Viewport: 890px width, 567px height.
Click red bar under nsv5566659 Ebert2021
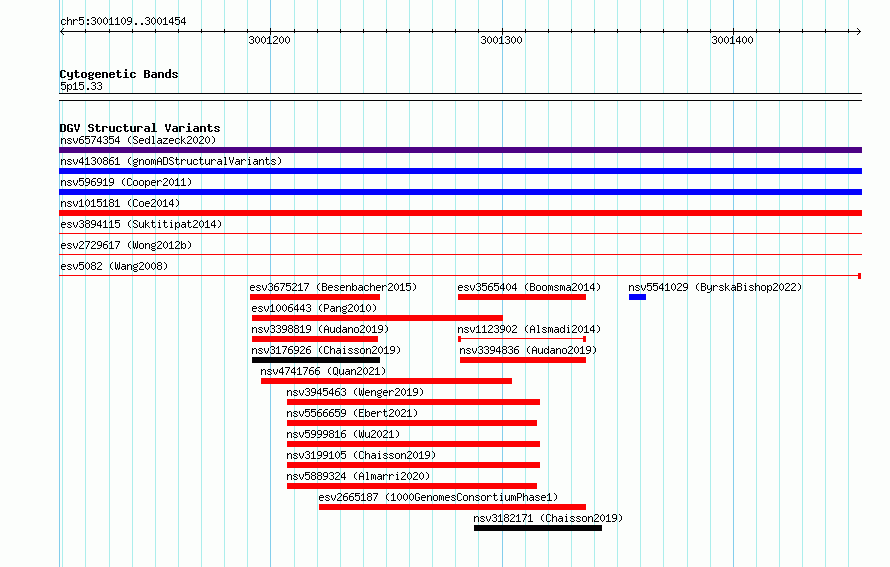pyautogui.click(x=412, y=423)
